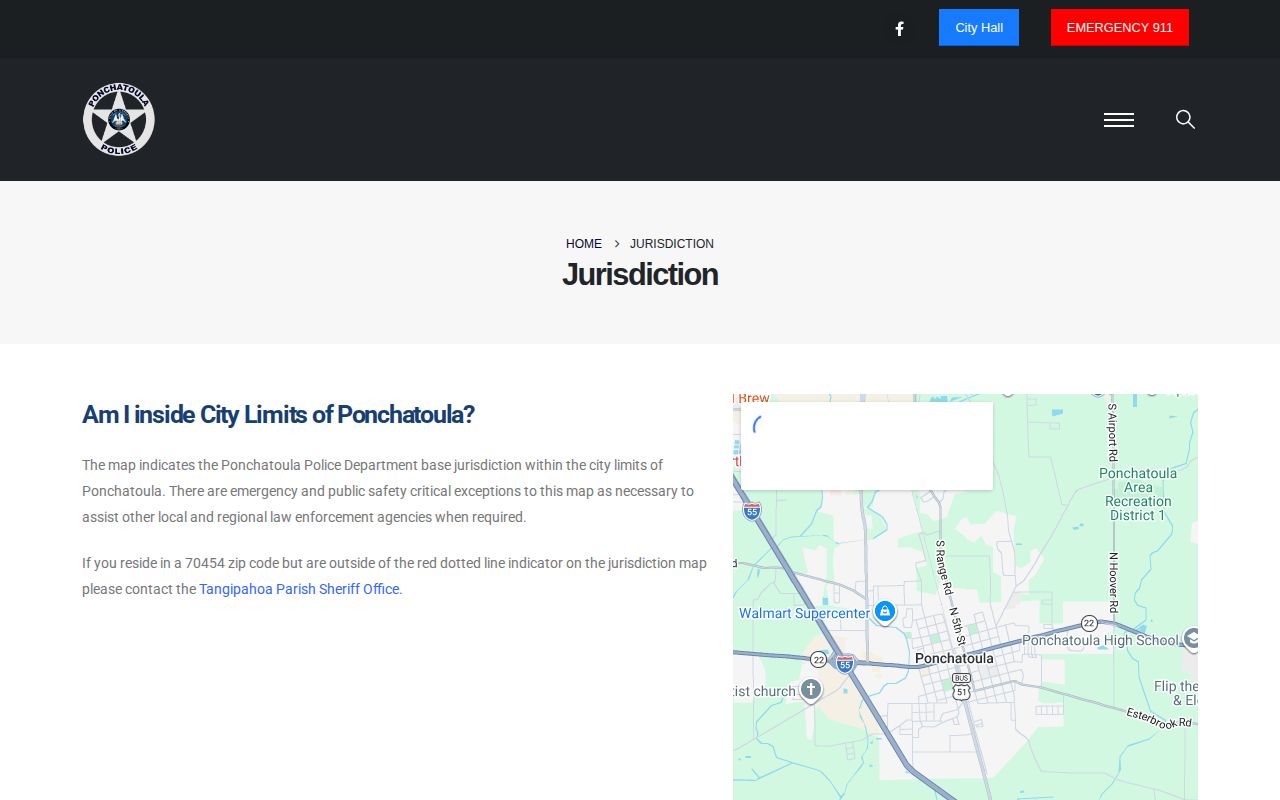
Task: Open the Tangipahoa Parish Sheriff Office link
Action: point(299,589)
